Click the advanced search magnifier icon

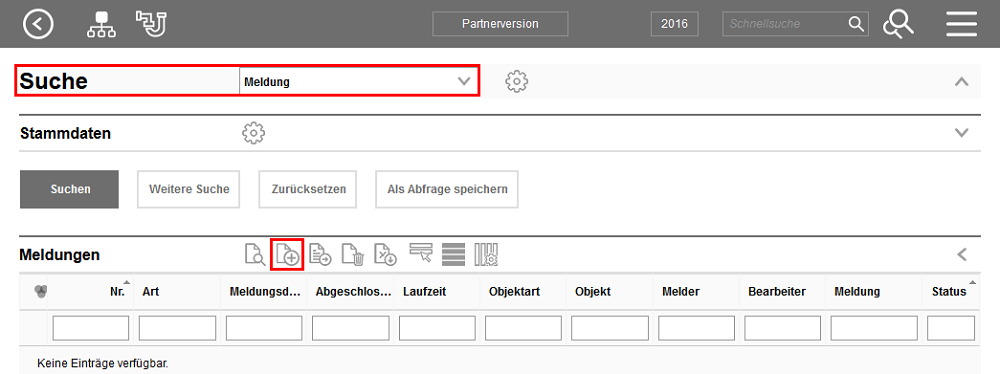(x=898, y=24)
